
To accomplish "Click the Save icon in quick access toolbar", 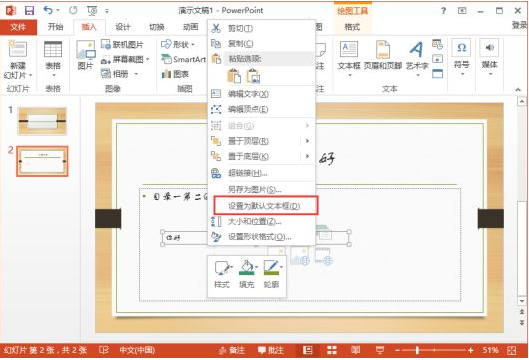I will [x=30, y=10].
